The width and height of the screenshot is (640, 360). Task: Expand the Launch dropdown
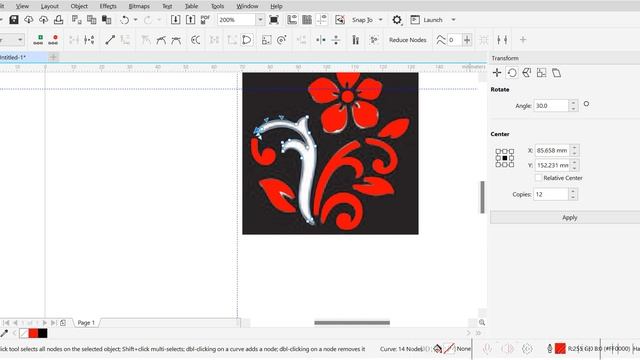click(453, 20)
